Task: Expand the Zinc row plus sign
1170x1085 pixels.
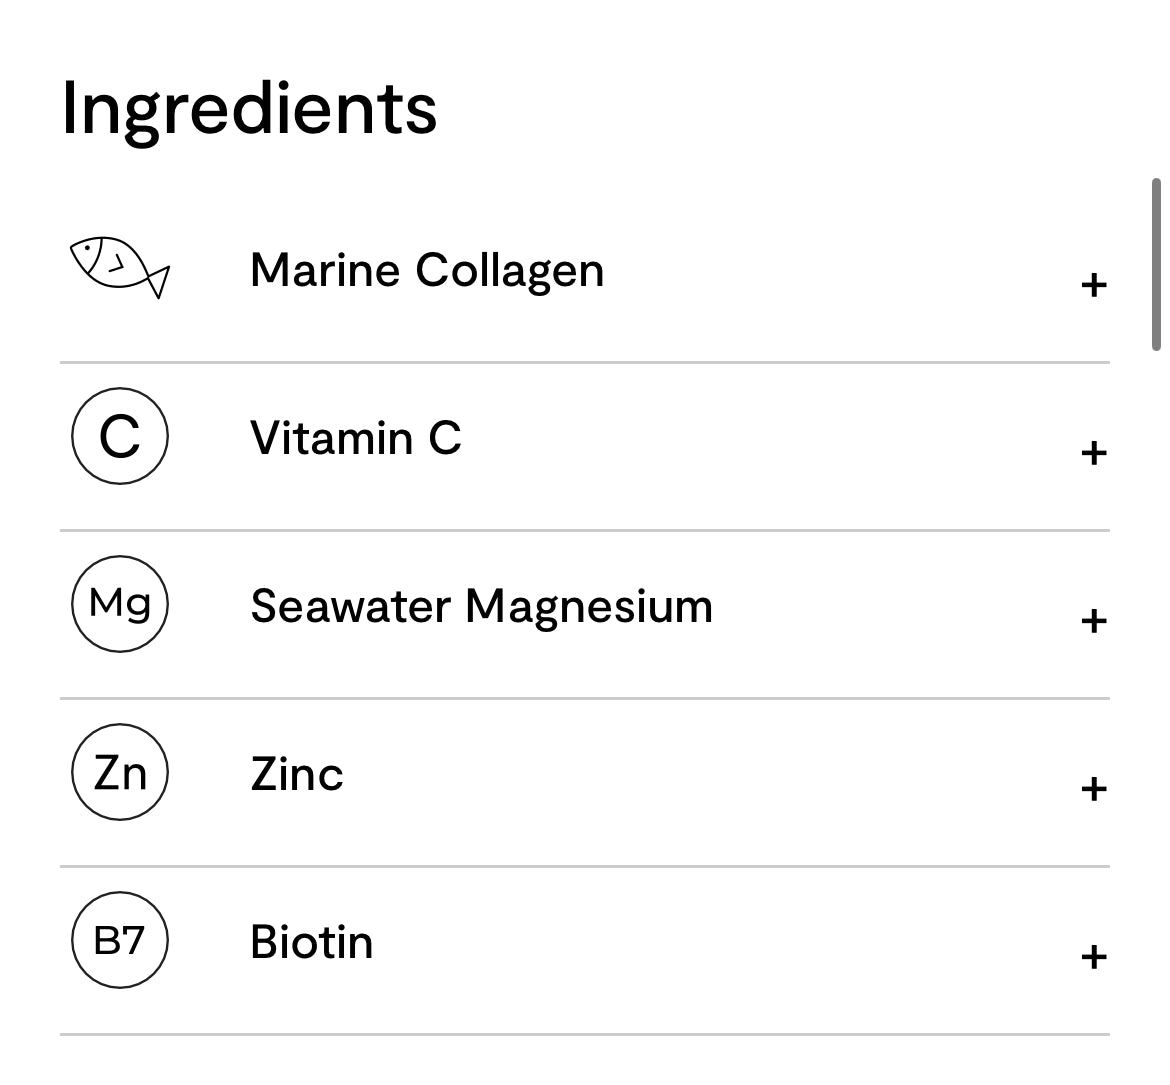Action: [x=1093, y=790]
